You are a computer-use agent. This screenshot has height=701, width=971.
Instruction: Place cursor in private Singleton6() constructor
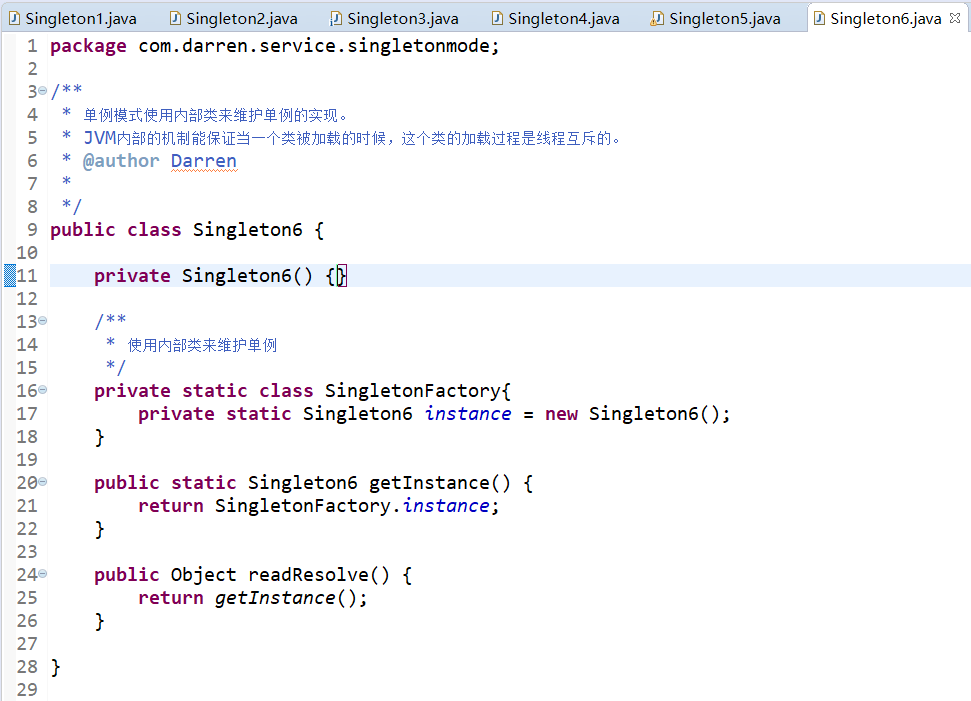point(220,276)
